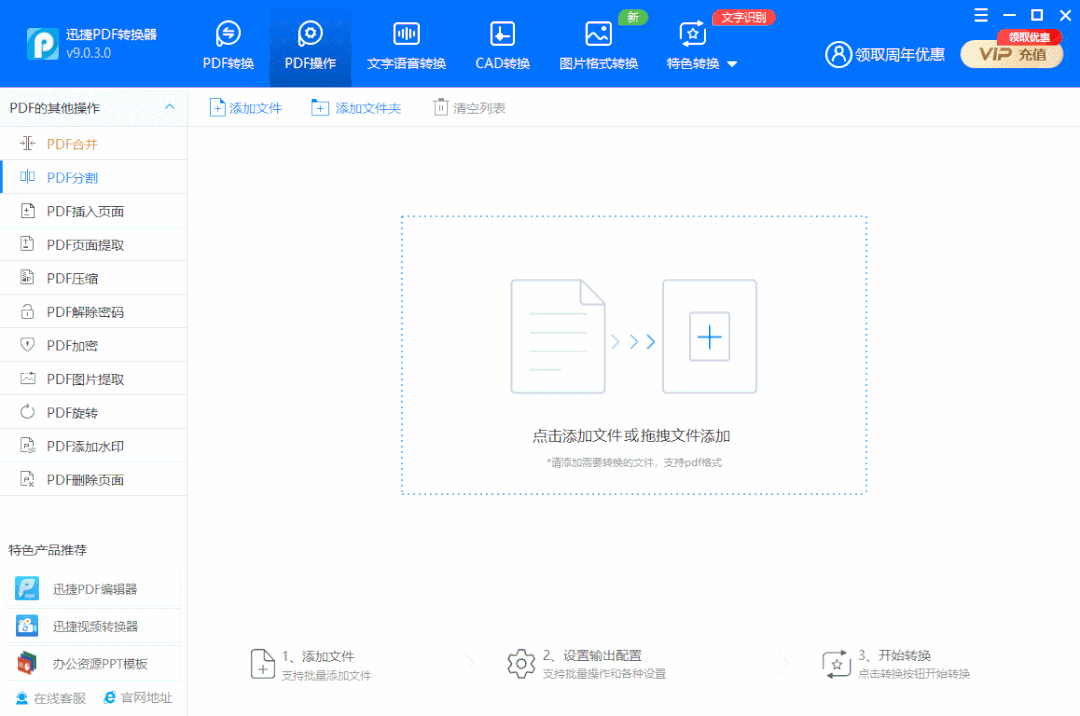Open 迅捷视频转换器 product recommendation
Viewport: 1080px width, 716px height.
click(94, 626)
